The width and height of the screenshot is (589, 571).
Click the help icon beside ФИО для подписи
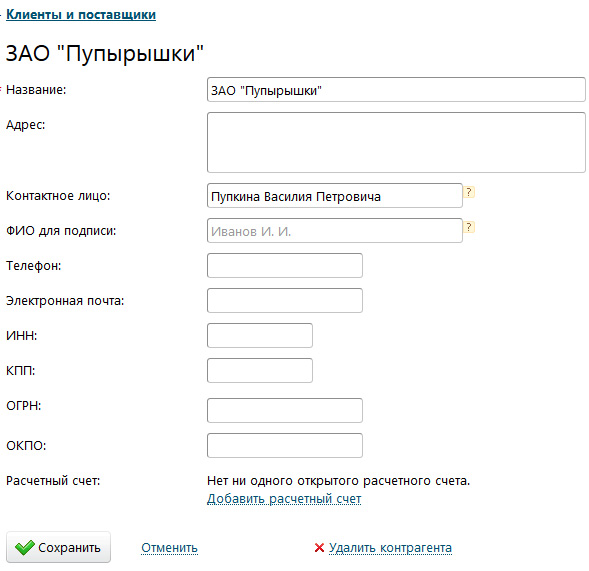click(x=469, y=227)
